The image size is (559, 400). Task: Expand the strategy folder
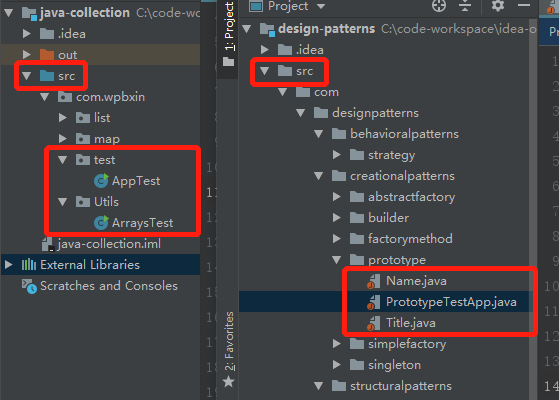pos(337,155)
